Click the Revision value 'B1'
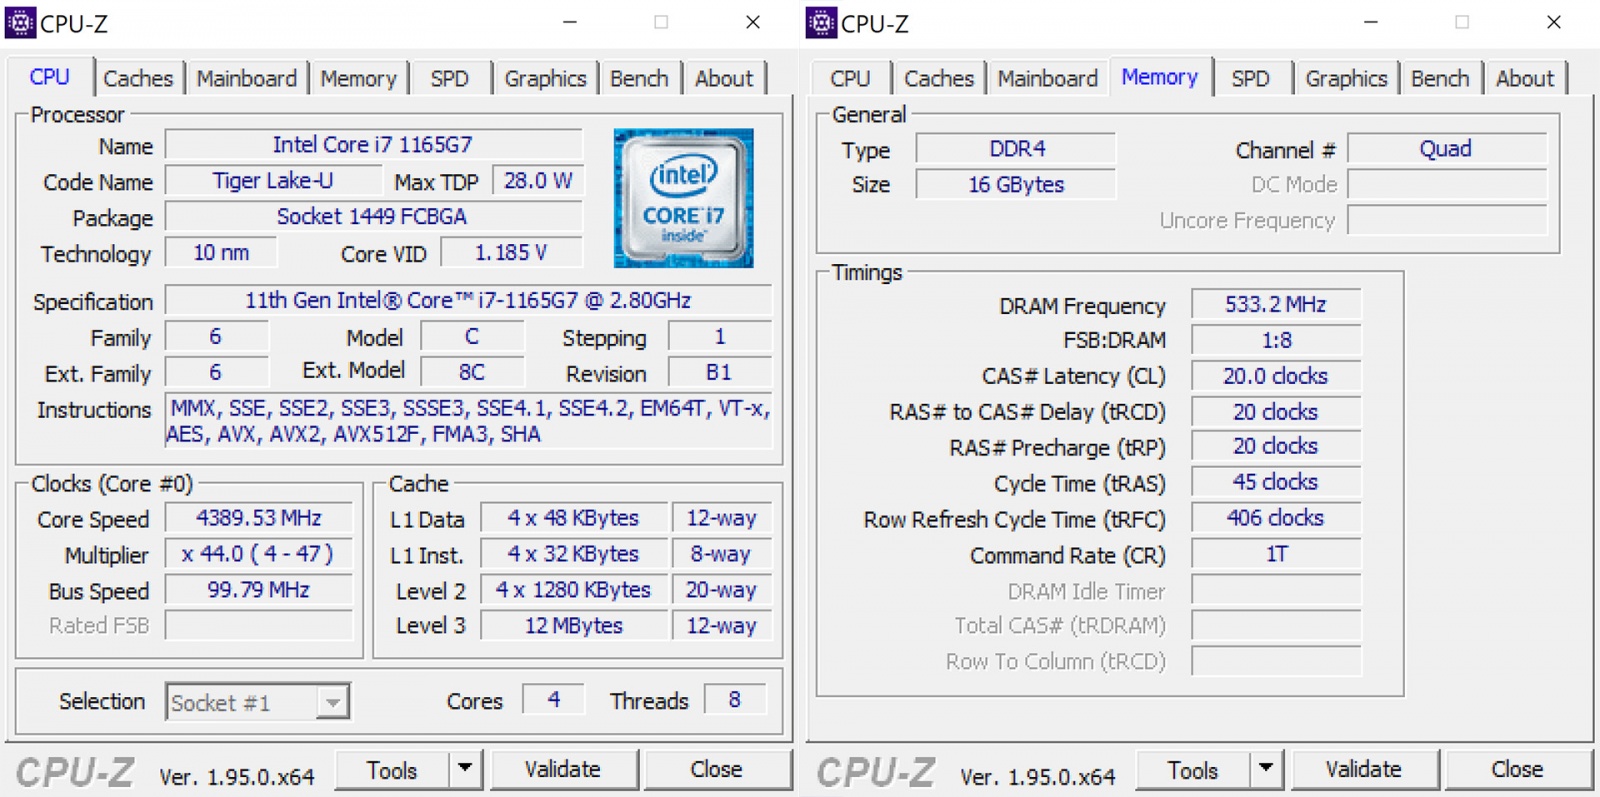Screen dimensions: 1600x797 pos(719,373)
